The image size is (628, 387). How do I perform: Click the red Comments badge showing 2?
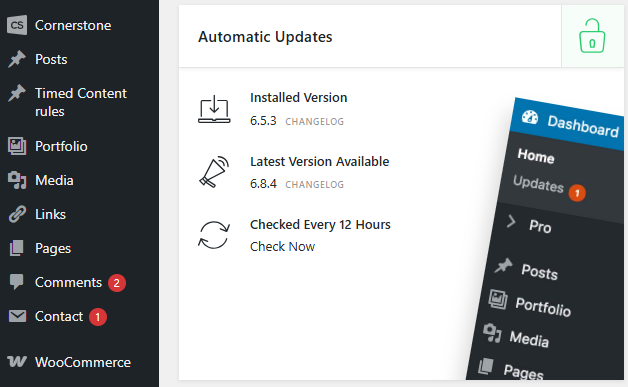click(117, 283)
